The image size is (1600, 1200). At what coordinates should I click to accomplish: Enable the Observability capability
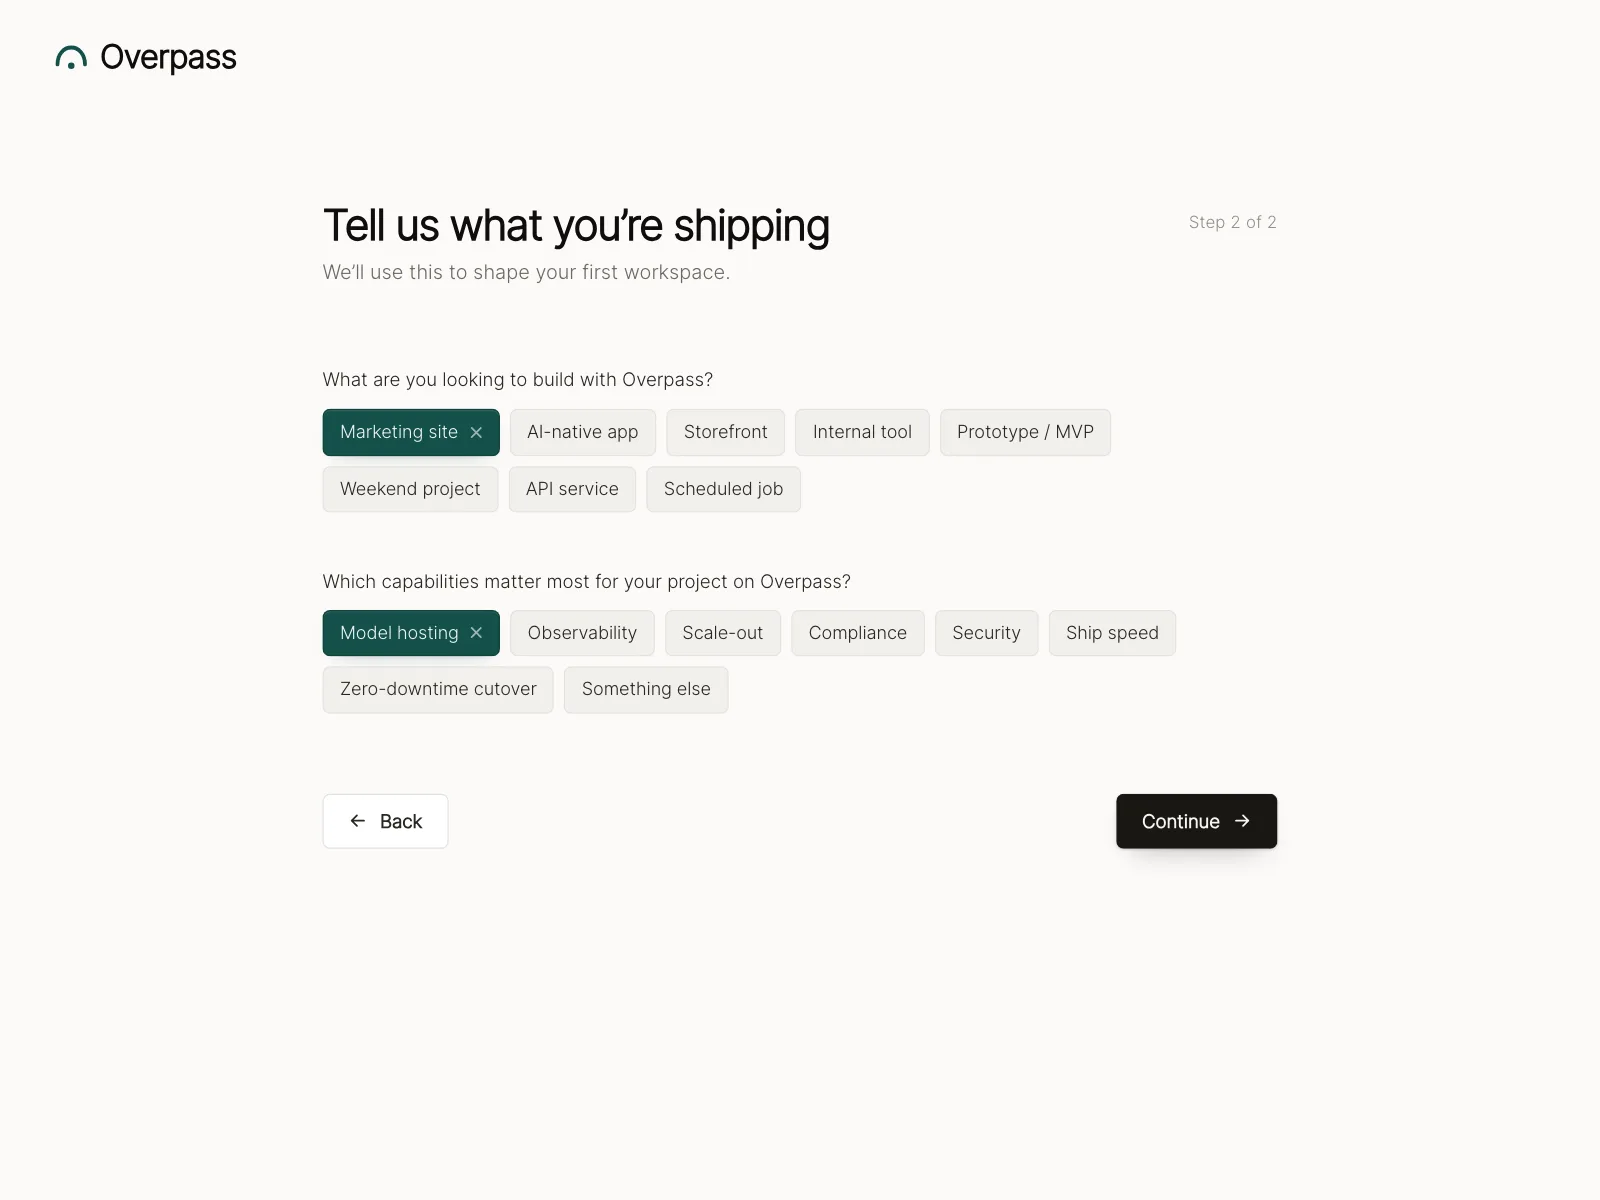582,633
